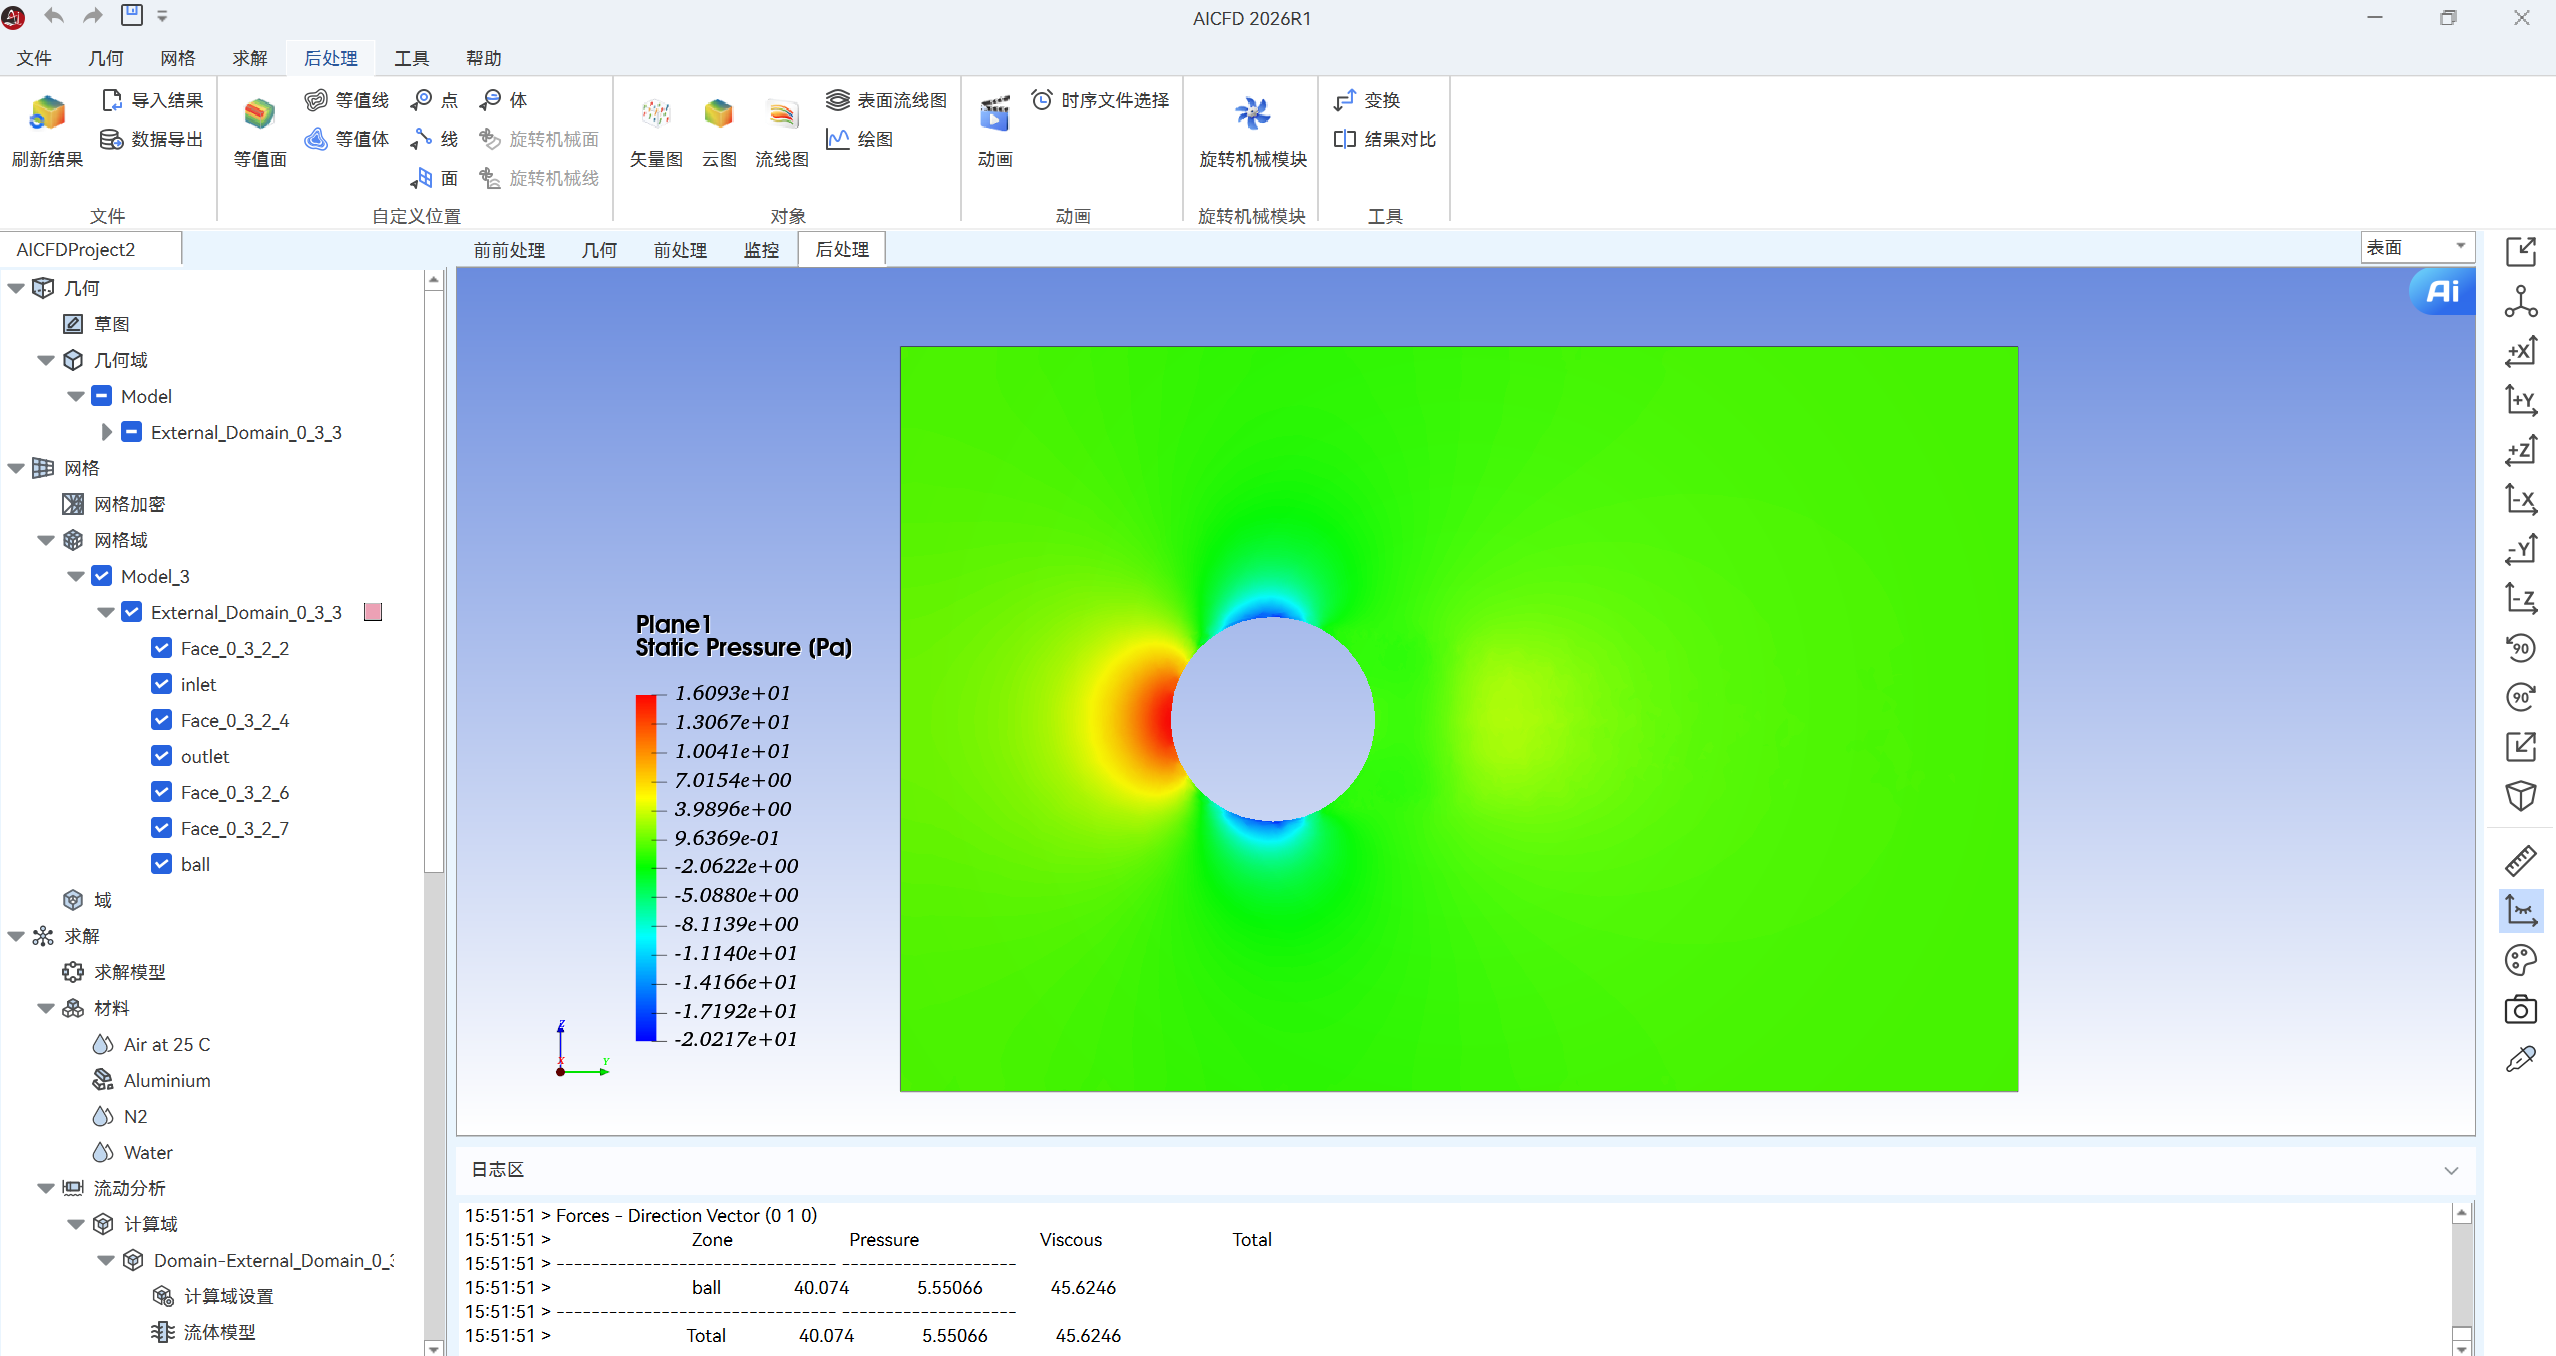Open the color palette settings icon
The image size is (2556, 1356).
click(2521, 960)
